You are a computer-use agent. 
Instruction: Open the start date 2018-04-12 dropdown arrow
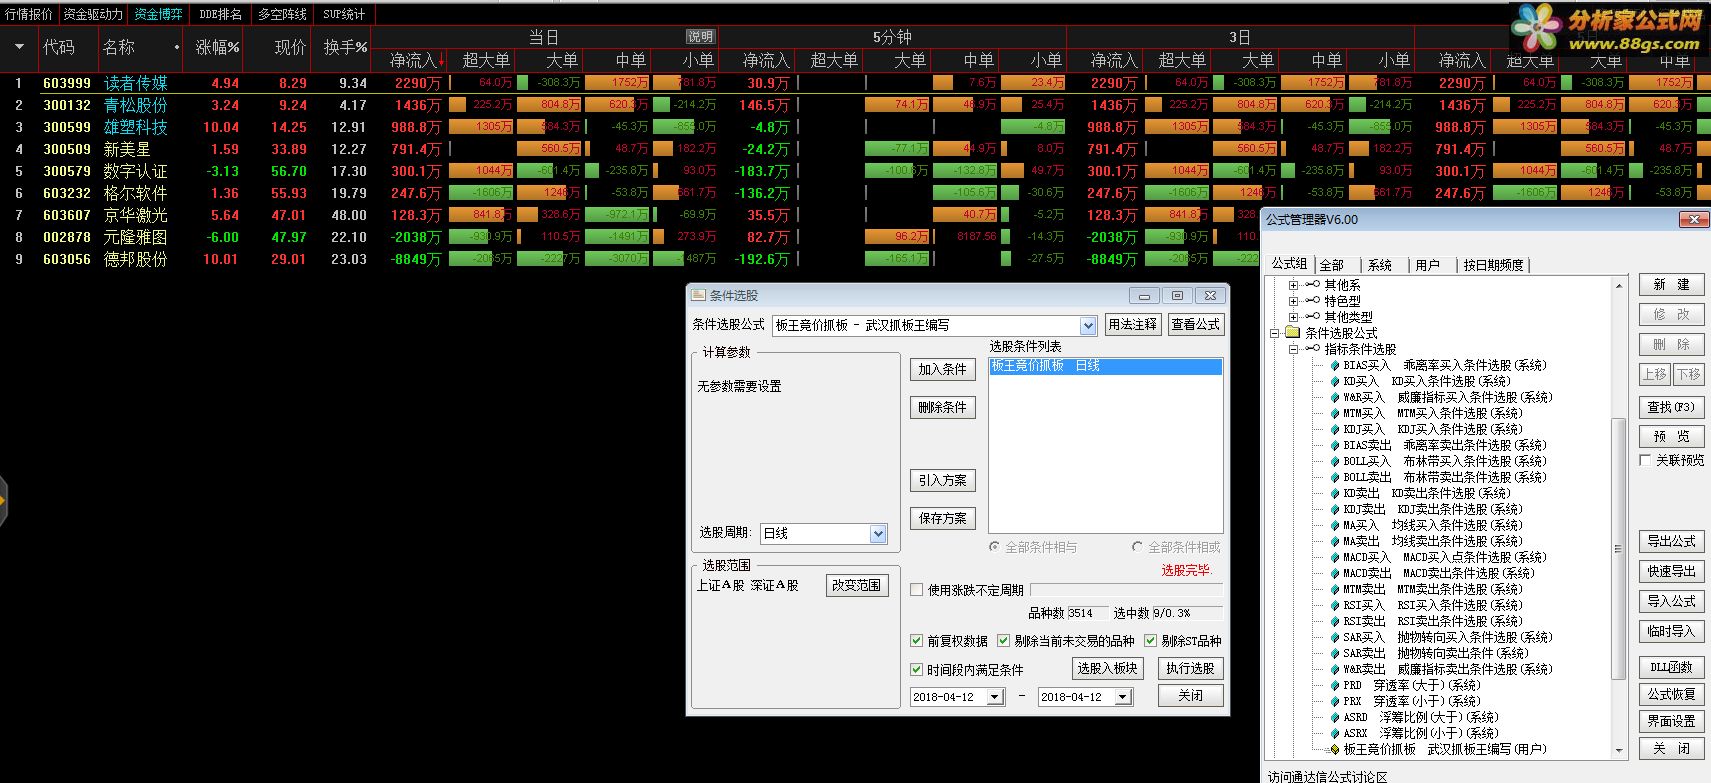click(995, 697)
